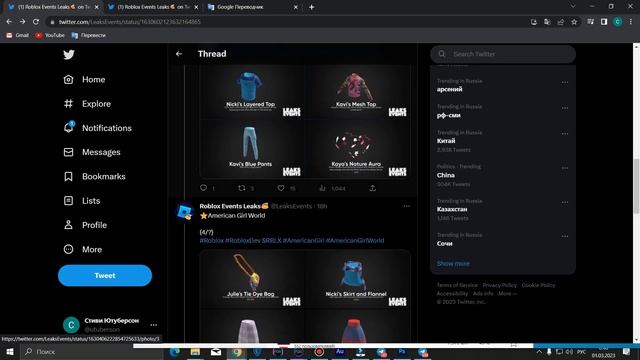Focus the Search Twitter field

pos(503,54)
